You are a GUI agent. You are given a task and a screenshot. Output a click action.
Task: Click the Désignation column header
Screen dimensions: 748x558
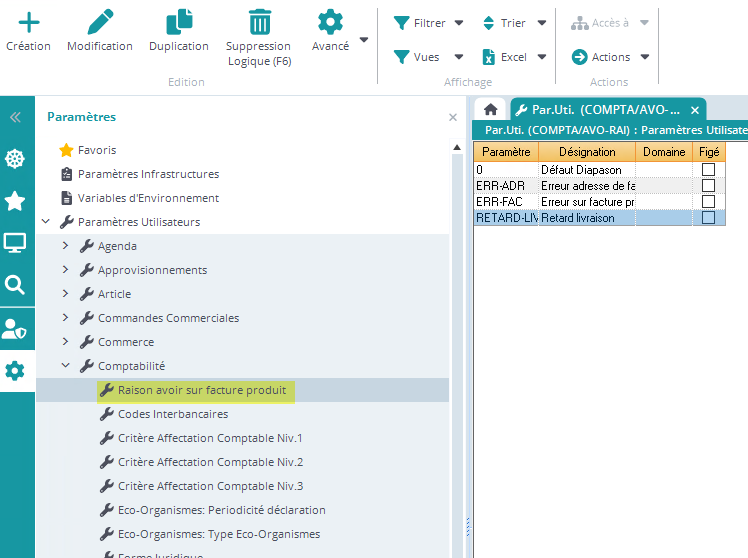pos(587,152)
